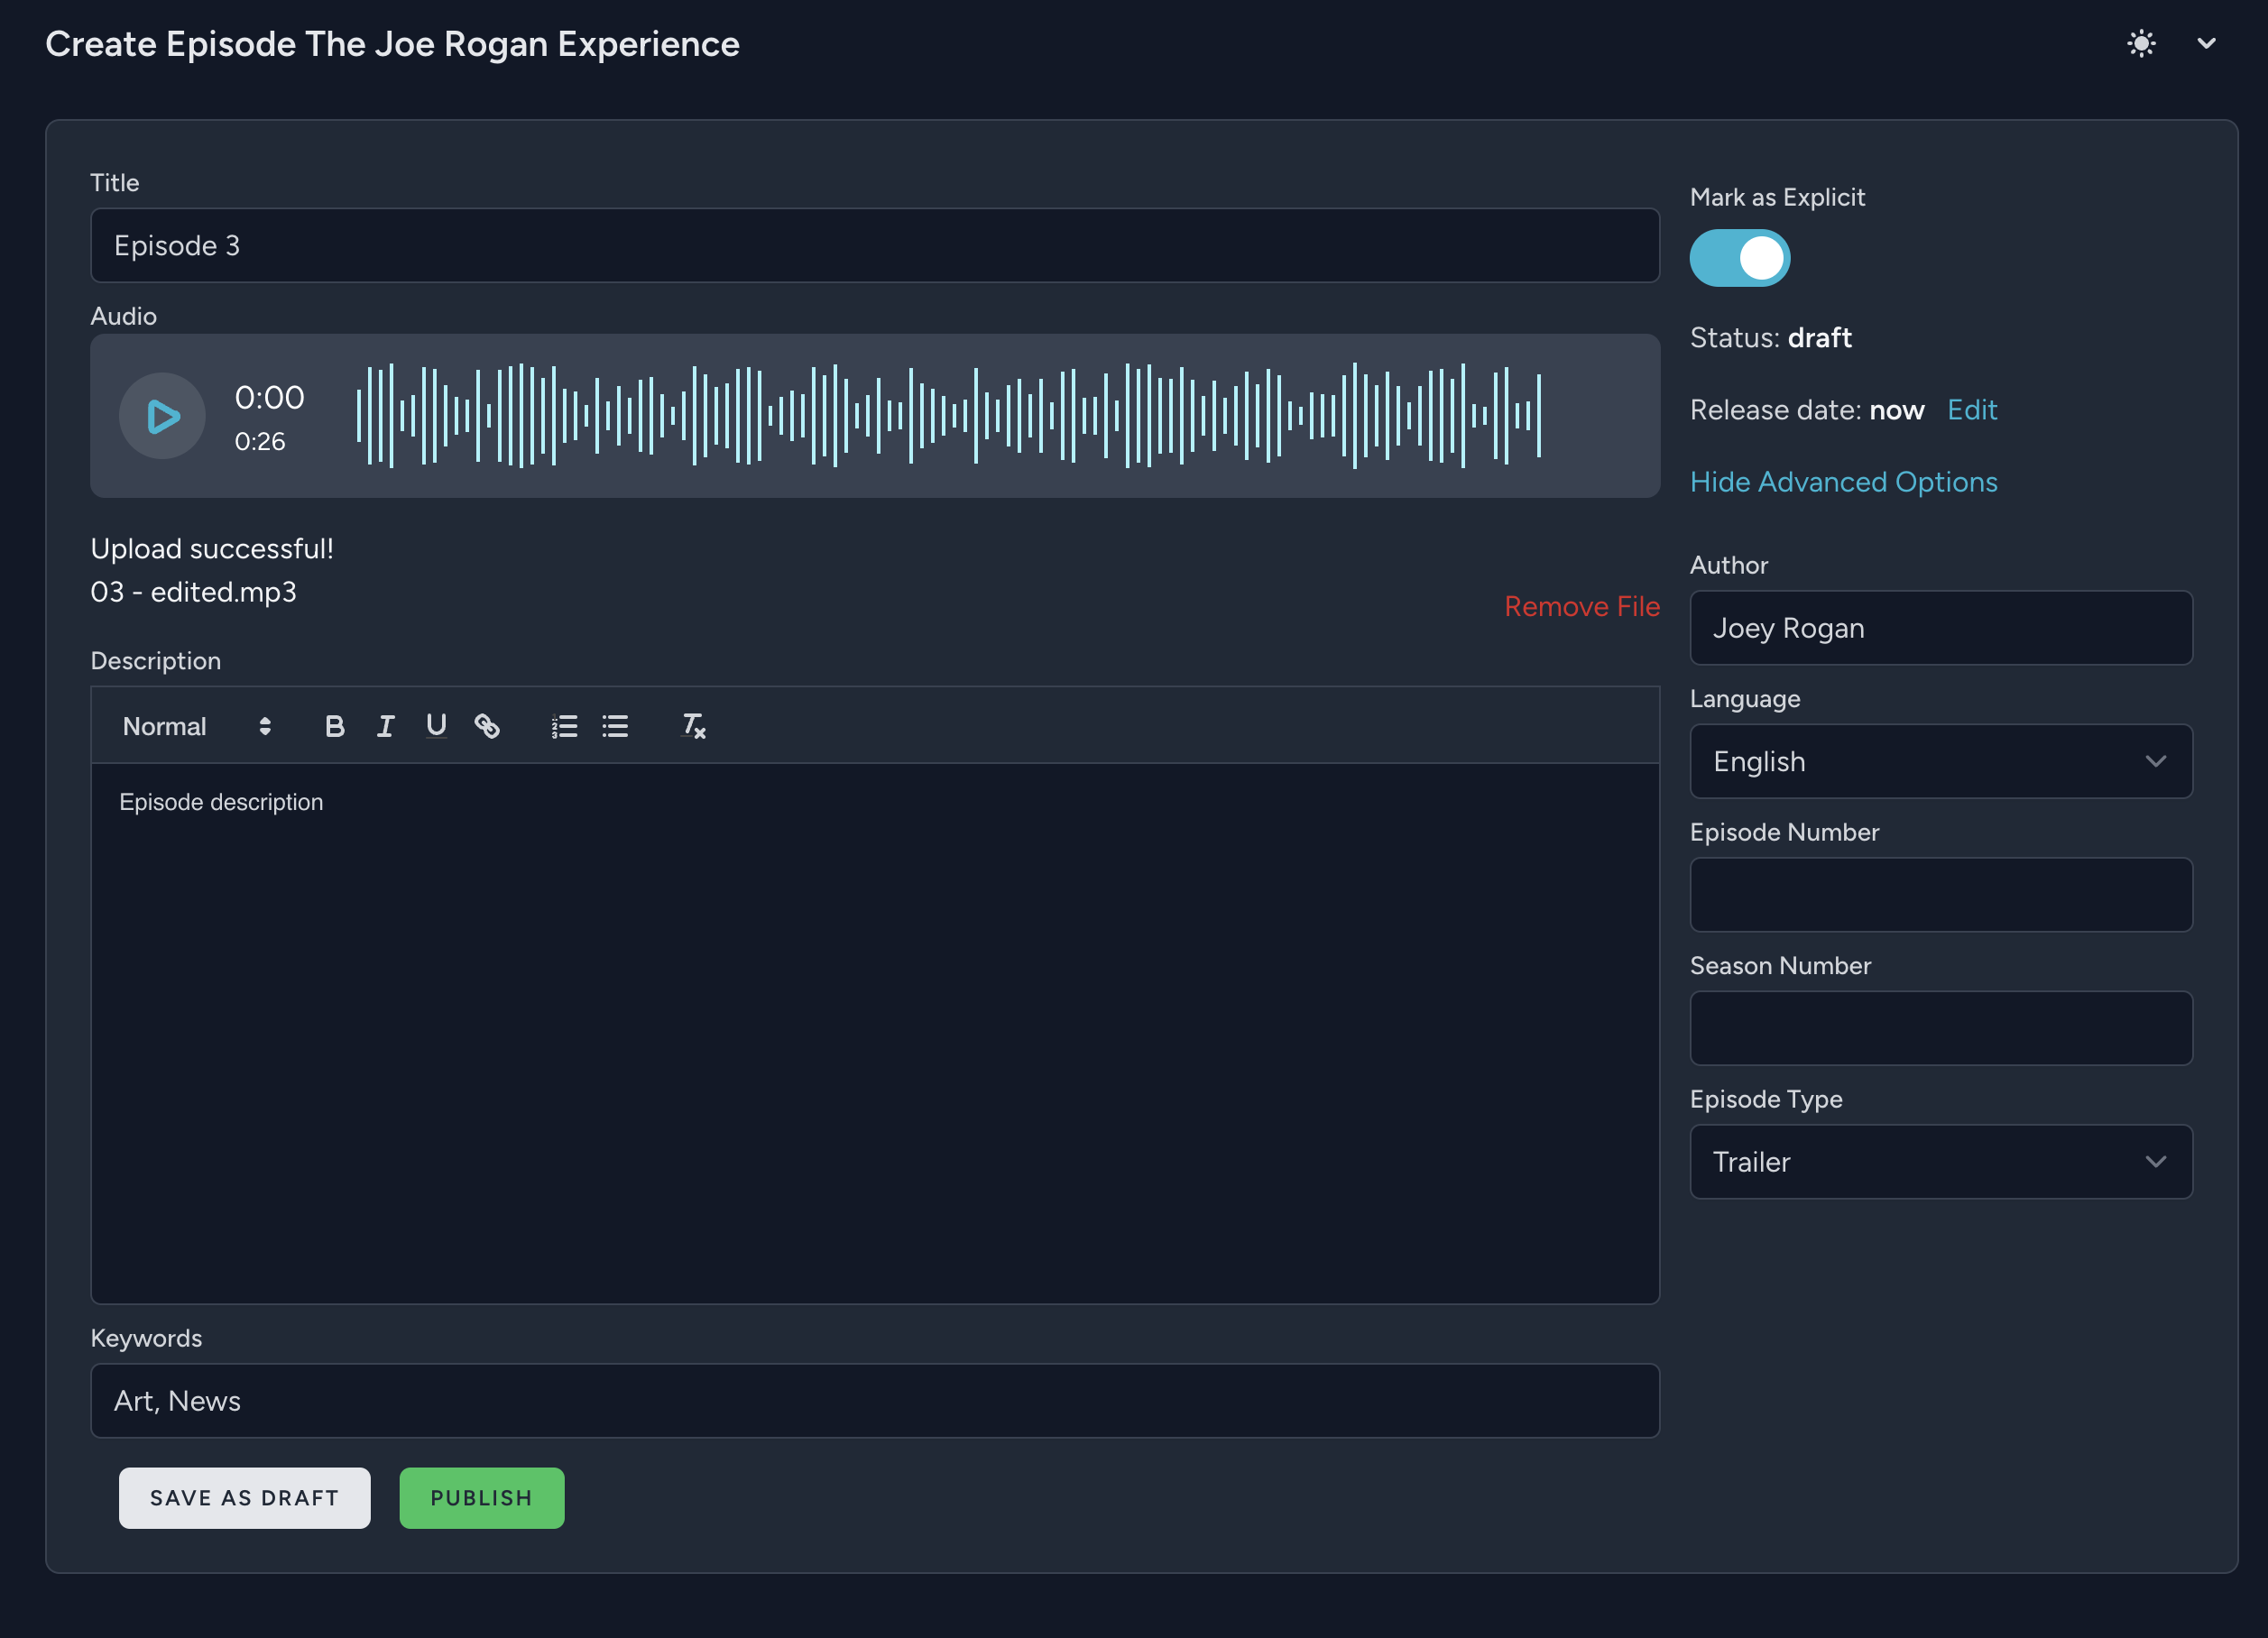Apply underline formatting in description toolbar

tap(436, 726)
